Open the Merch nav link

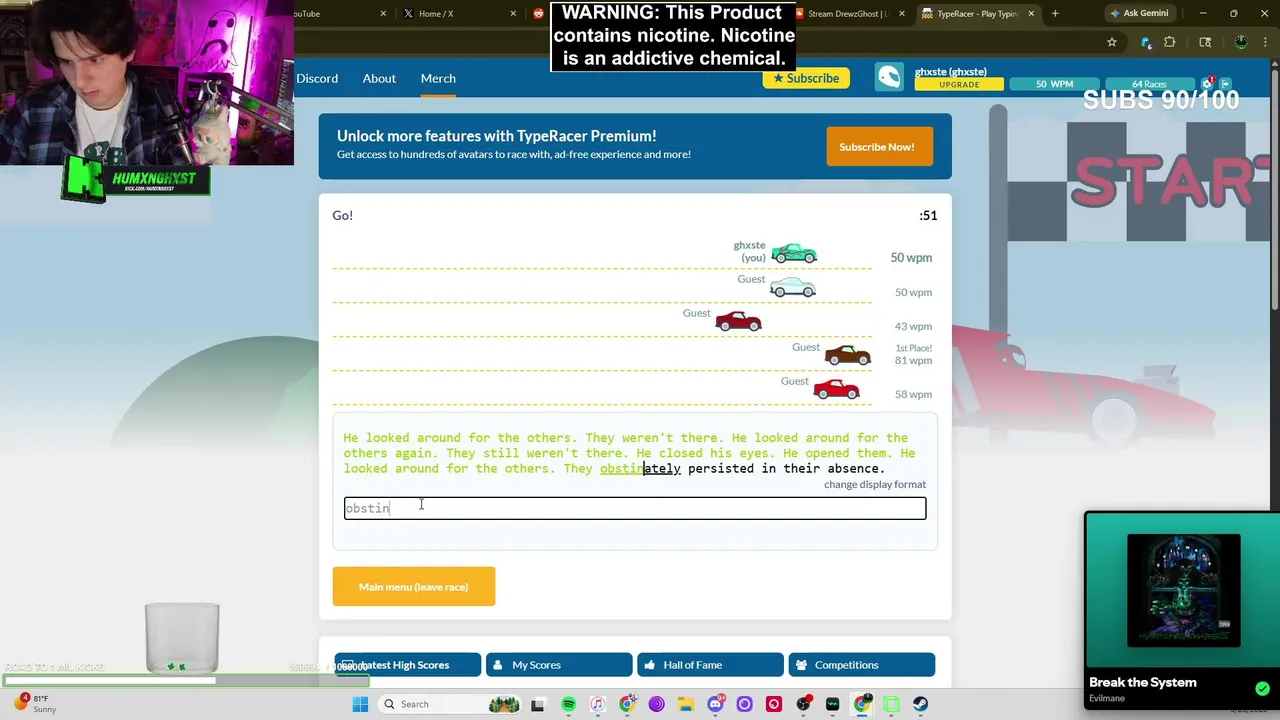(438, 78)
